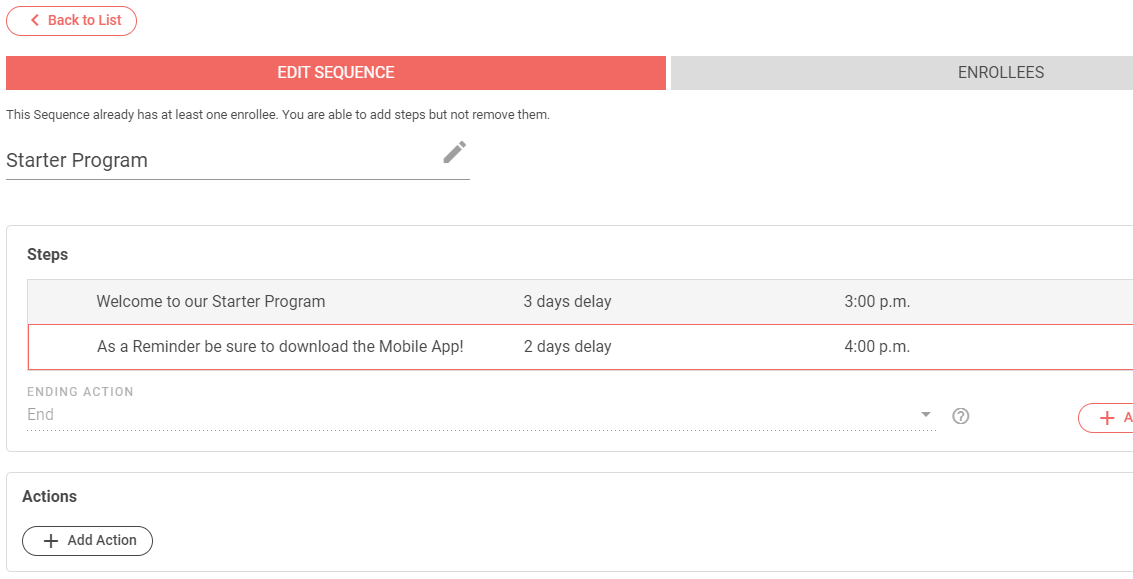Screen dimensions: 1133x579
Task: Click the red plus add step button
Action: tap(1108, 418)
